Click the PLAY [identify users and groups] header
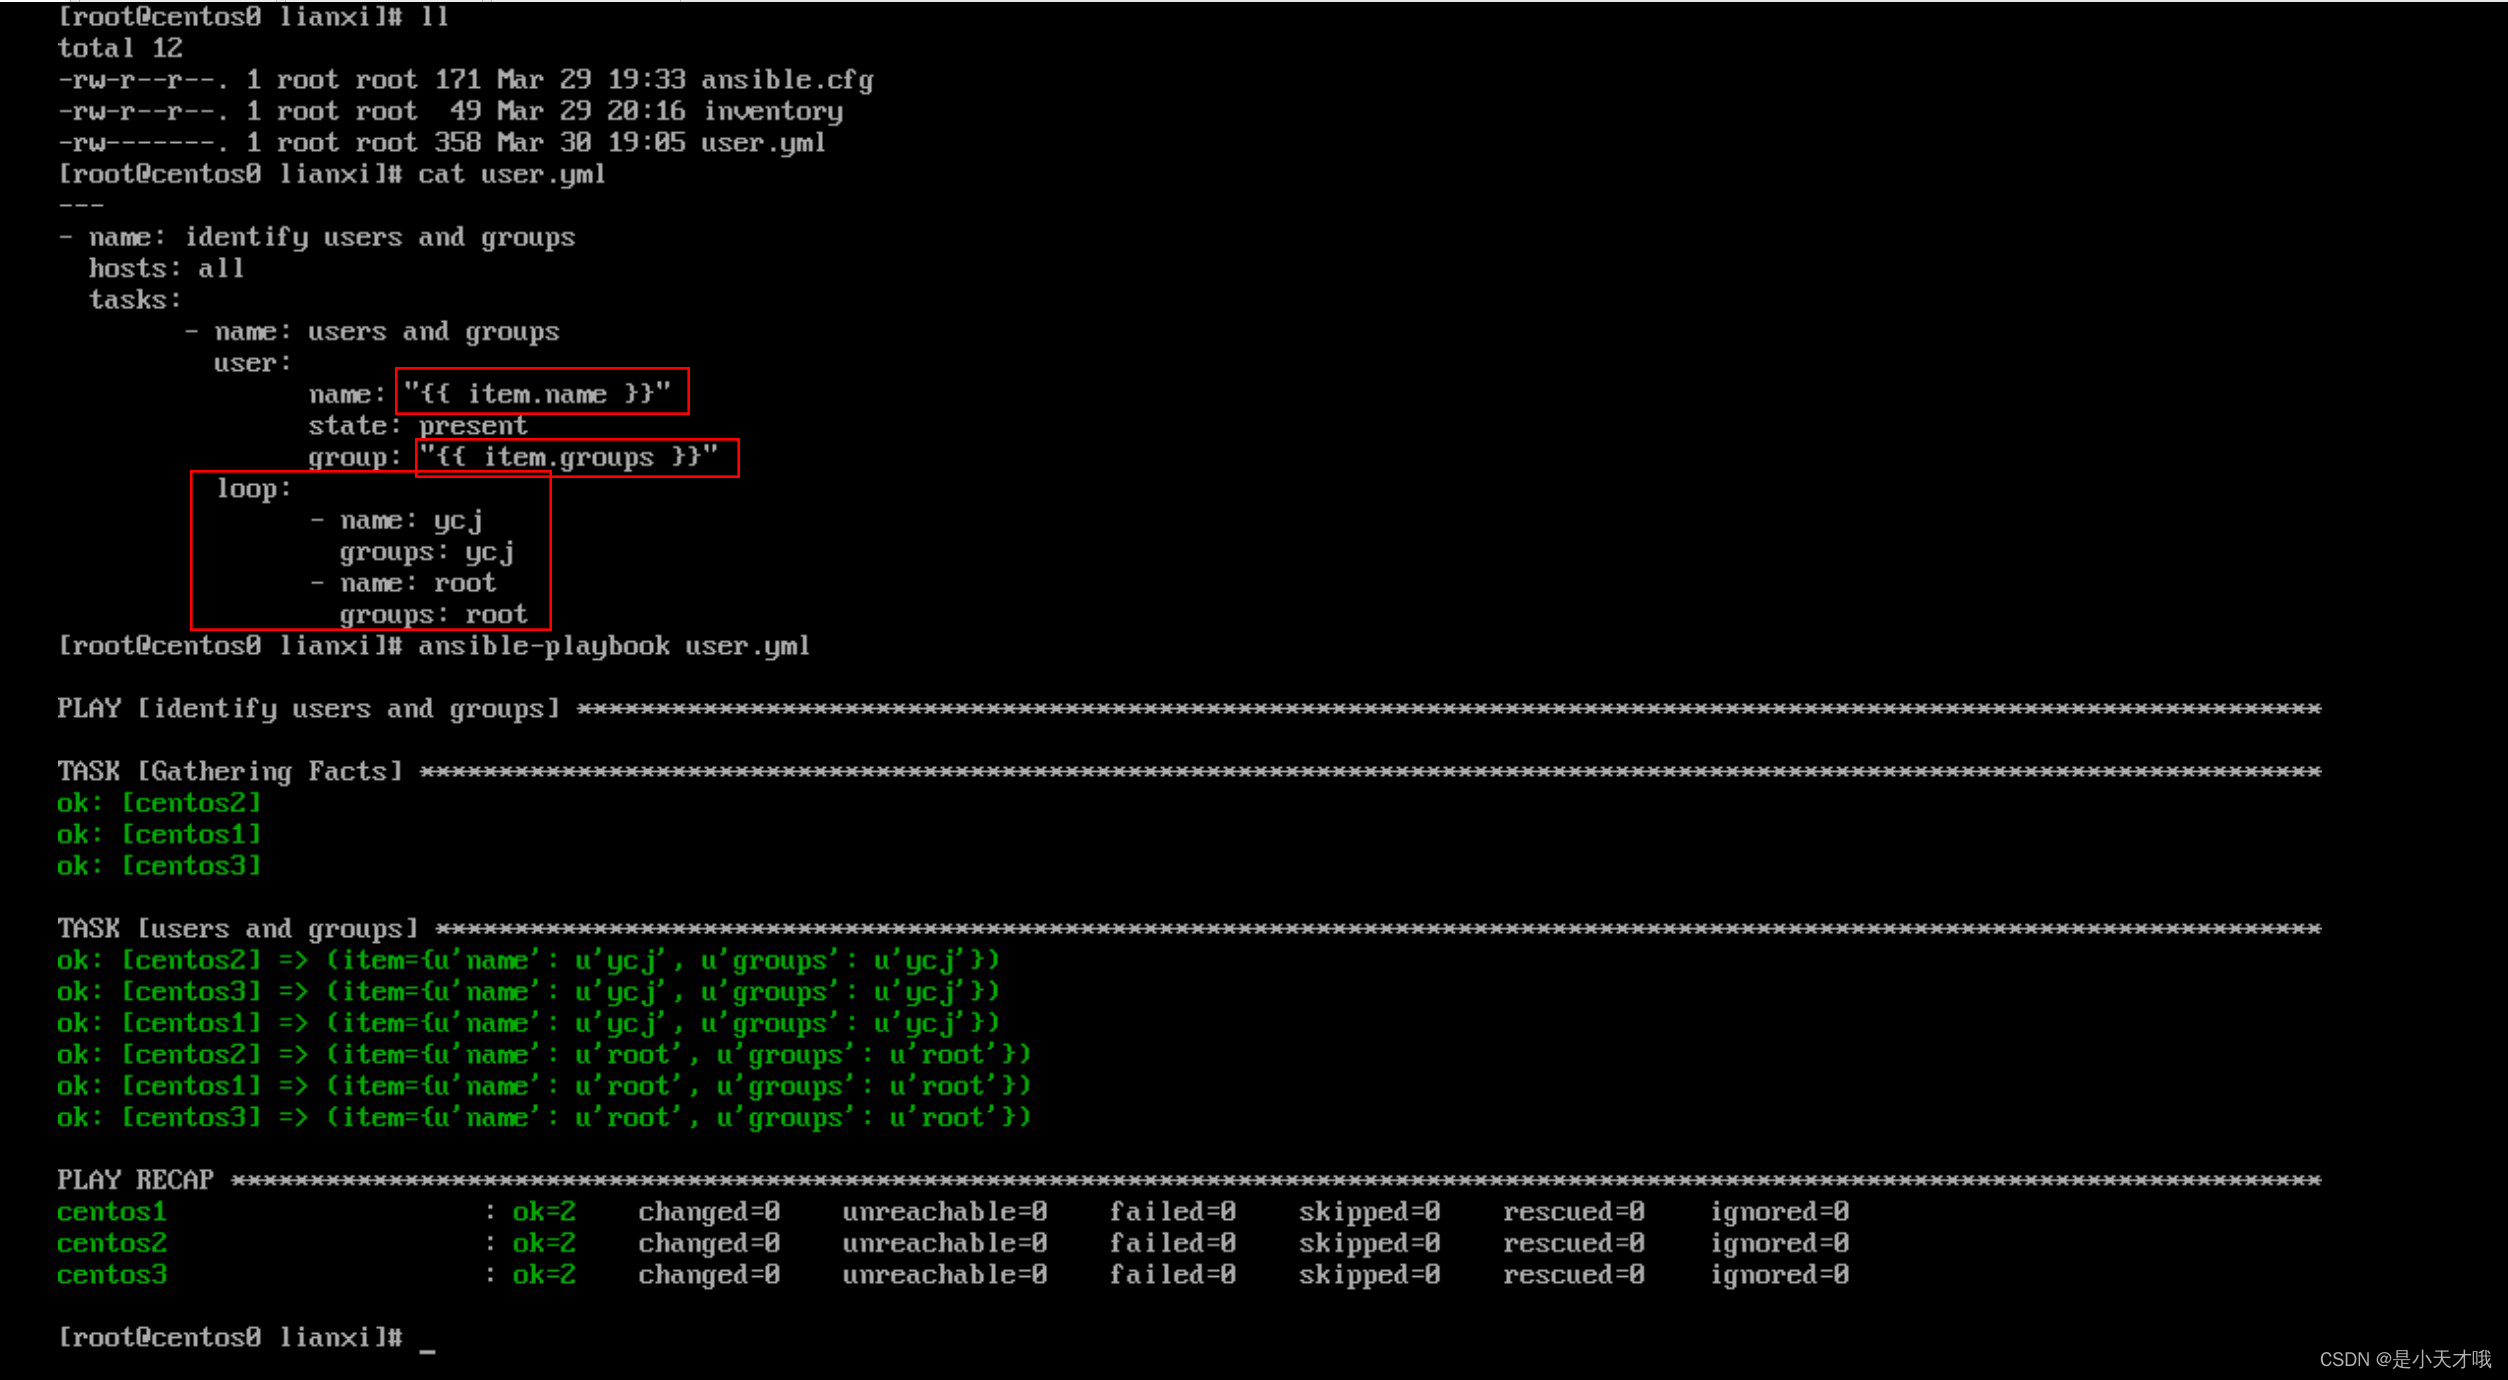The width and height of the screenshot is (2508, 1380). (x=305, y=708)
